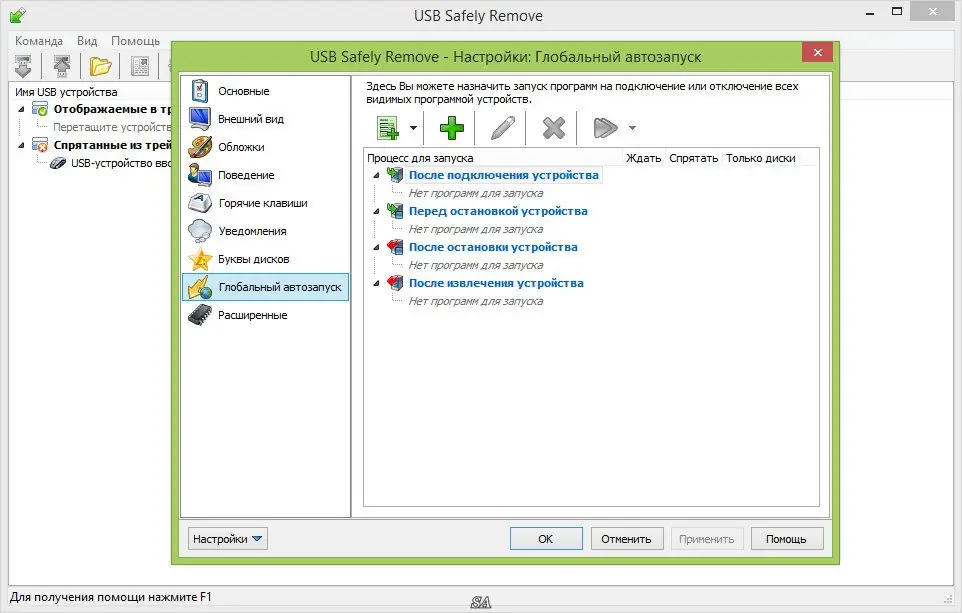Open dropdown arrow next to add-from-template icon

pos(413,128)
